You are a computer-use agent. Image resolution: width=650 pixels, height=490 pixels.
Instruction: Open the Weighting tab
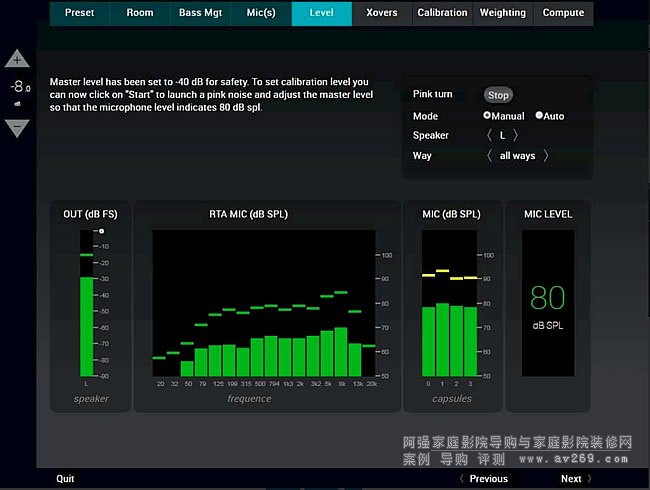tap(502, 13)
